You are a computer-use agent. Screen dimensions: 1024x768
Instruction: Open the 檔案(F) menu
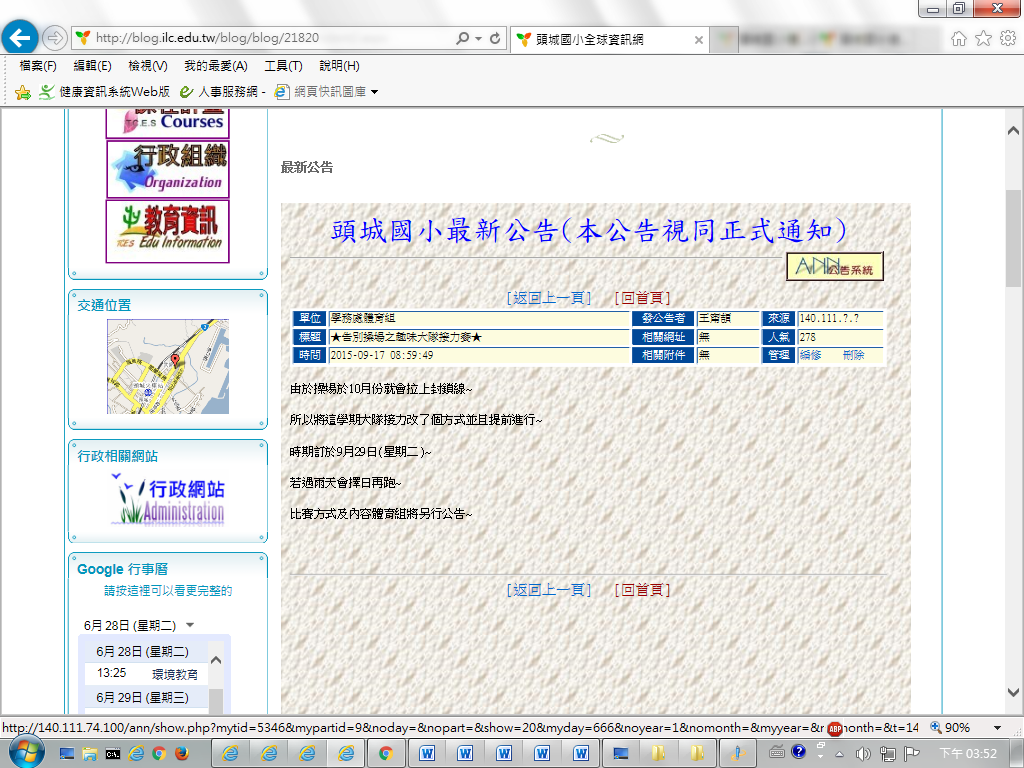click(x=38, y=66)
